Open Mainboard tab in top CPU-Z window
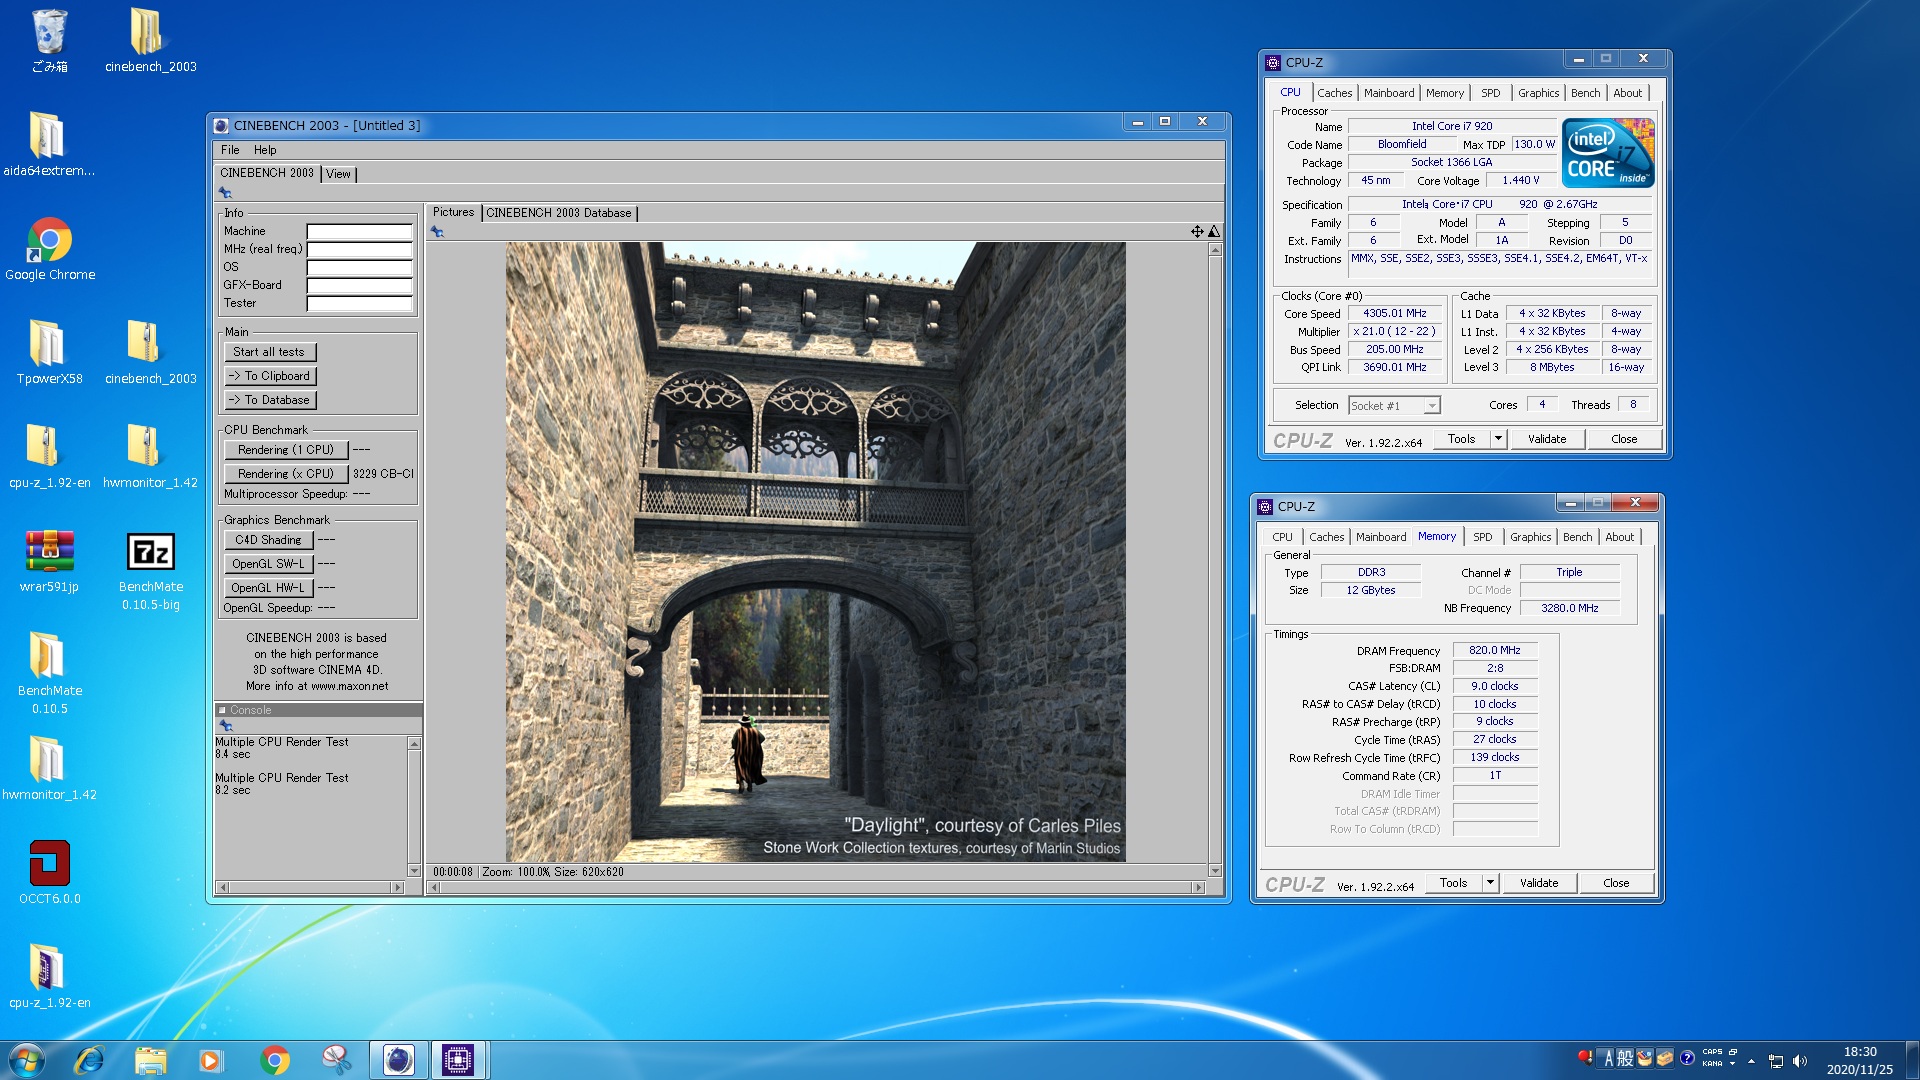1920x1080 pixels. pyautogui.click(x=1389, y=93)
